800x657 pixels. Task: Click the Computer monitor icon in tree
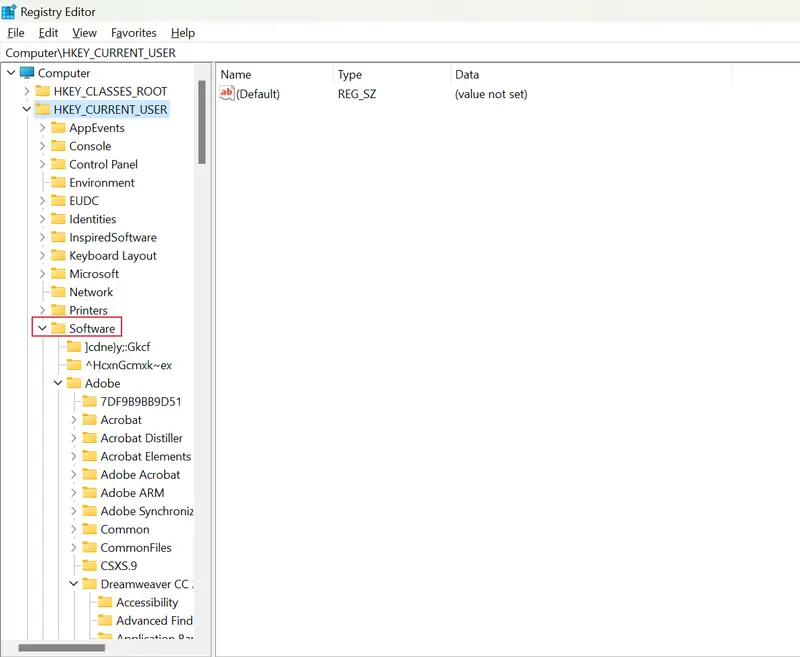click(x=27, y=73)
